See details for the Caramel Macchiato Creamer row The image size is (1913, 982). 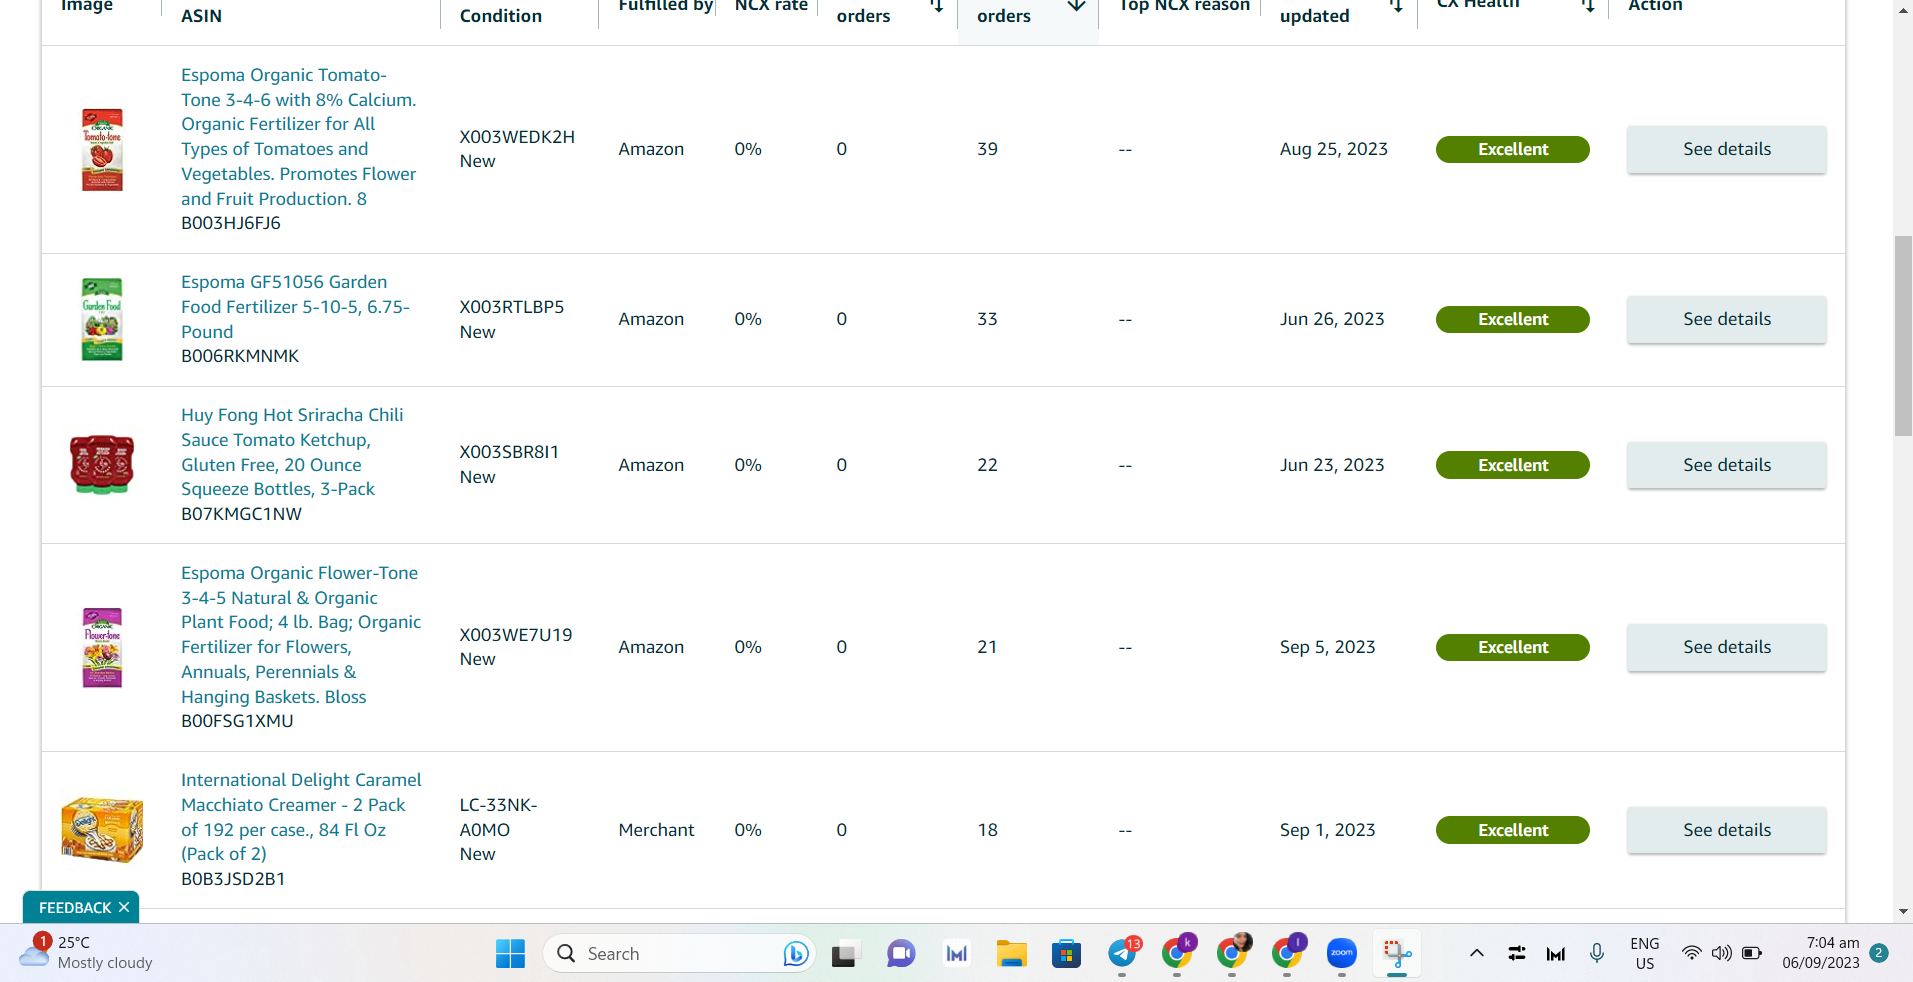tap(1726, 830)
